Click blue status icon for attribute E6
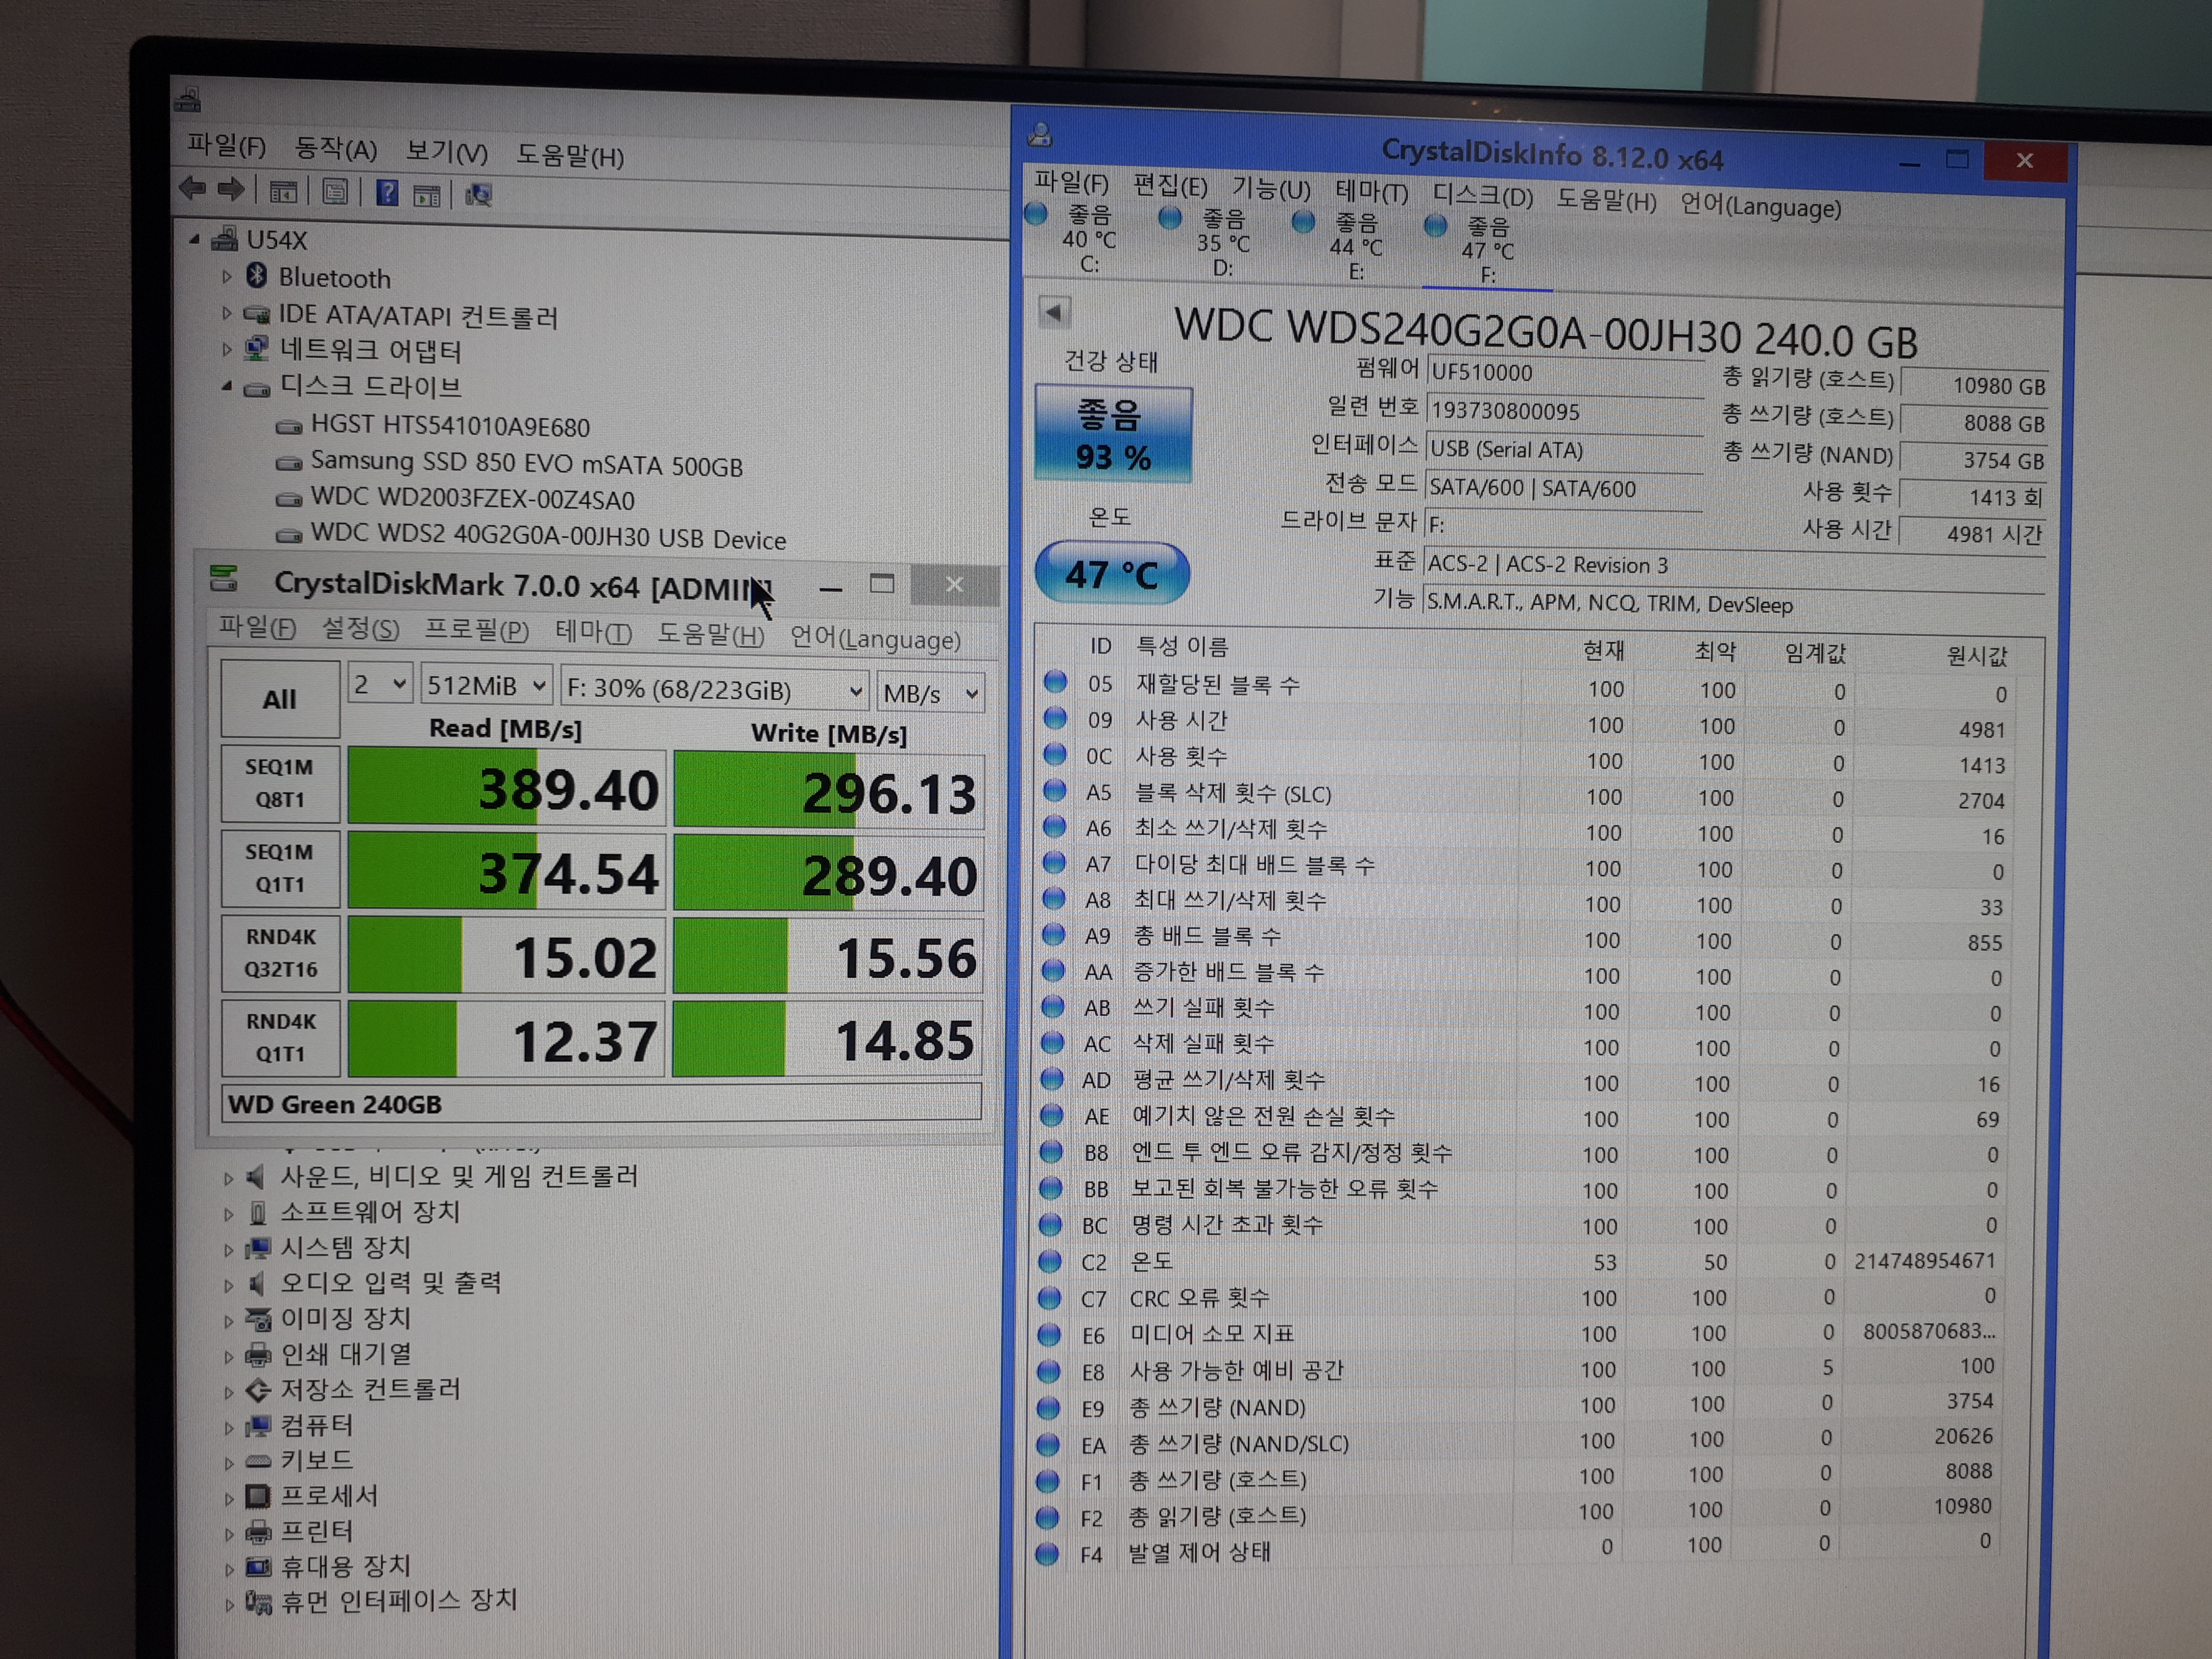 coord(1049,1334)
